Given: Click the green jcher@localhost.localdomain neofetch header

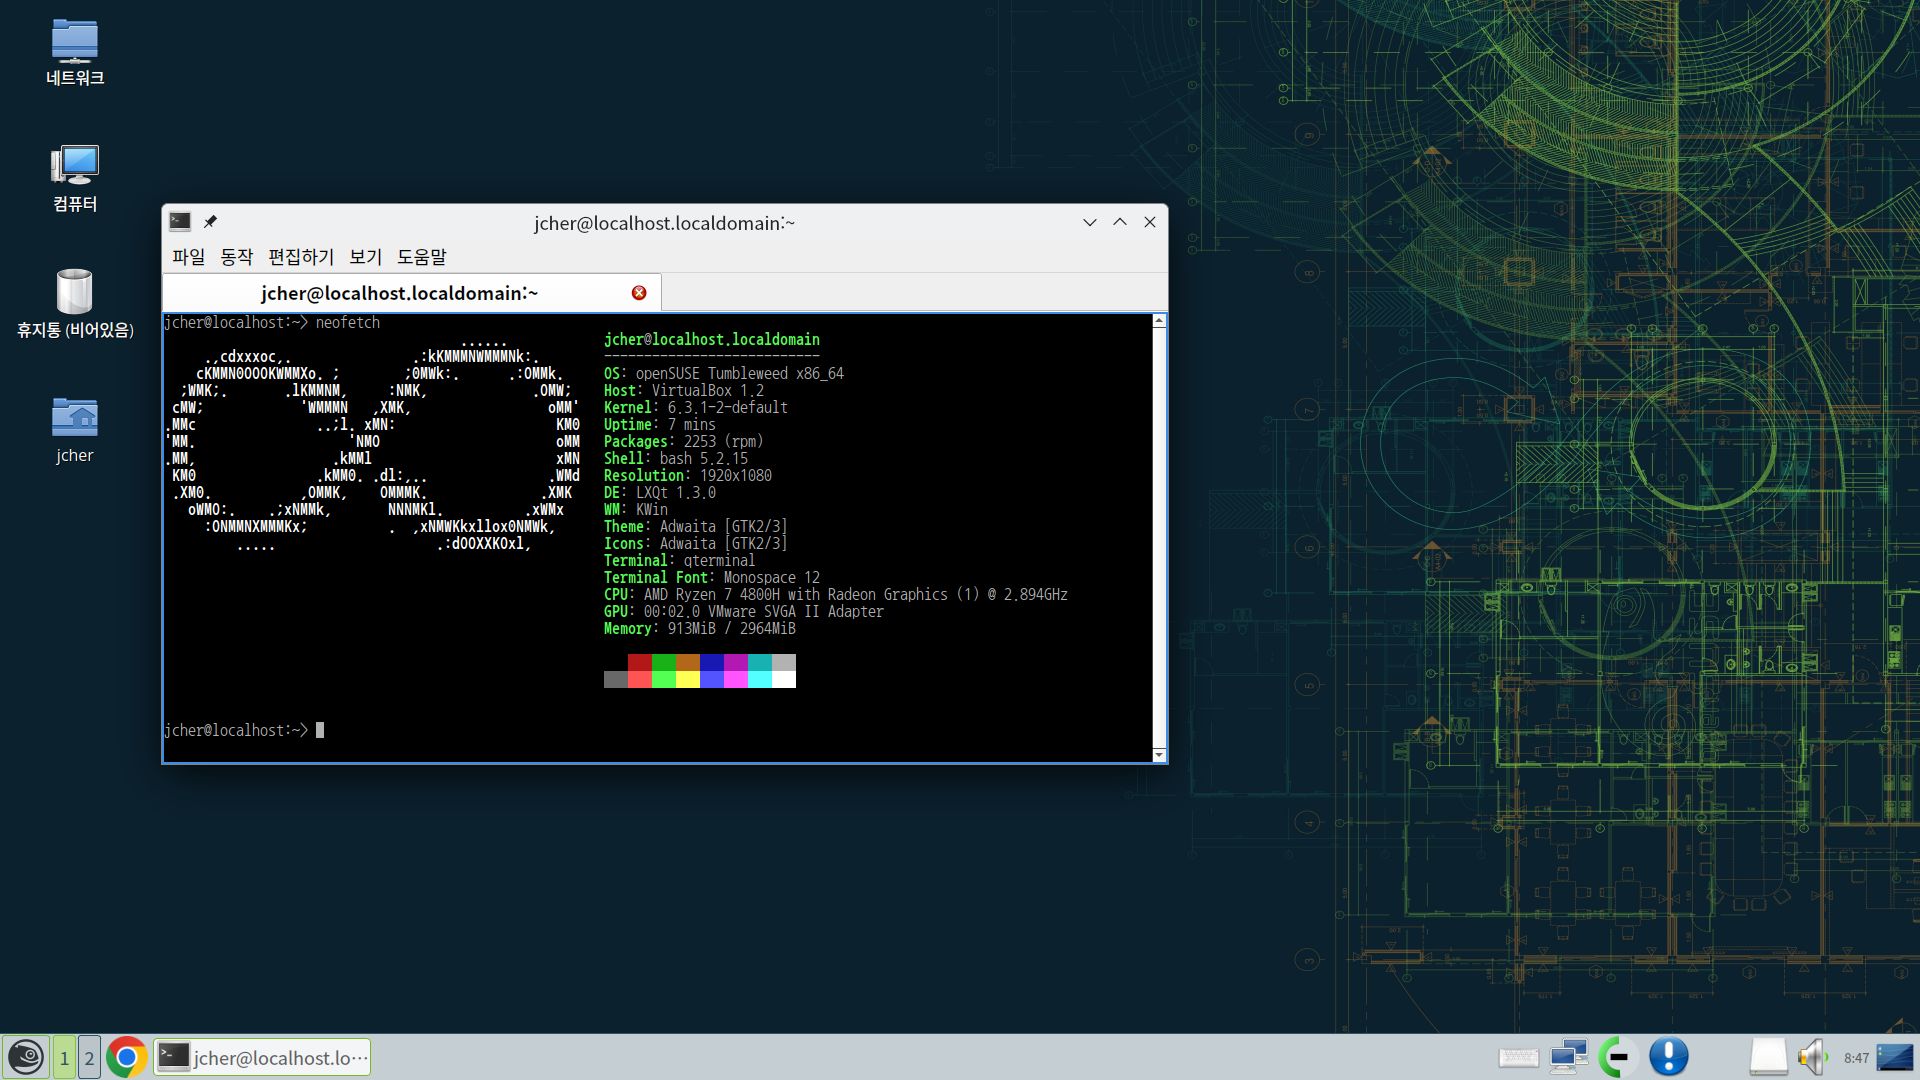Looking at the screenshot, I should pos(712,339).
